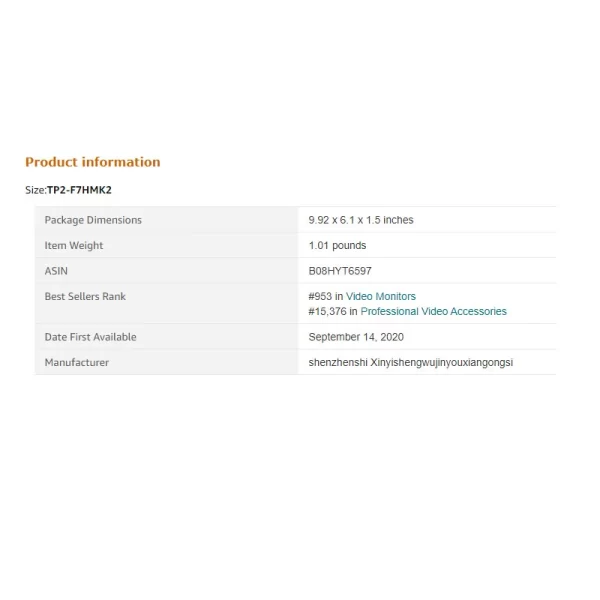Click the #953 rank number
The image size is (600, 600).
(320, 297)
